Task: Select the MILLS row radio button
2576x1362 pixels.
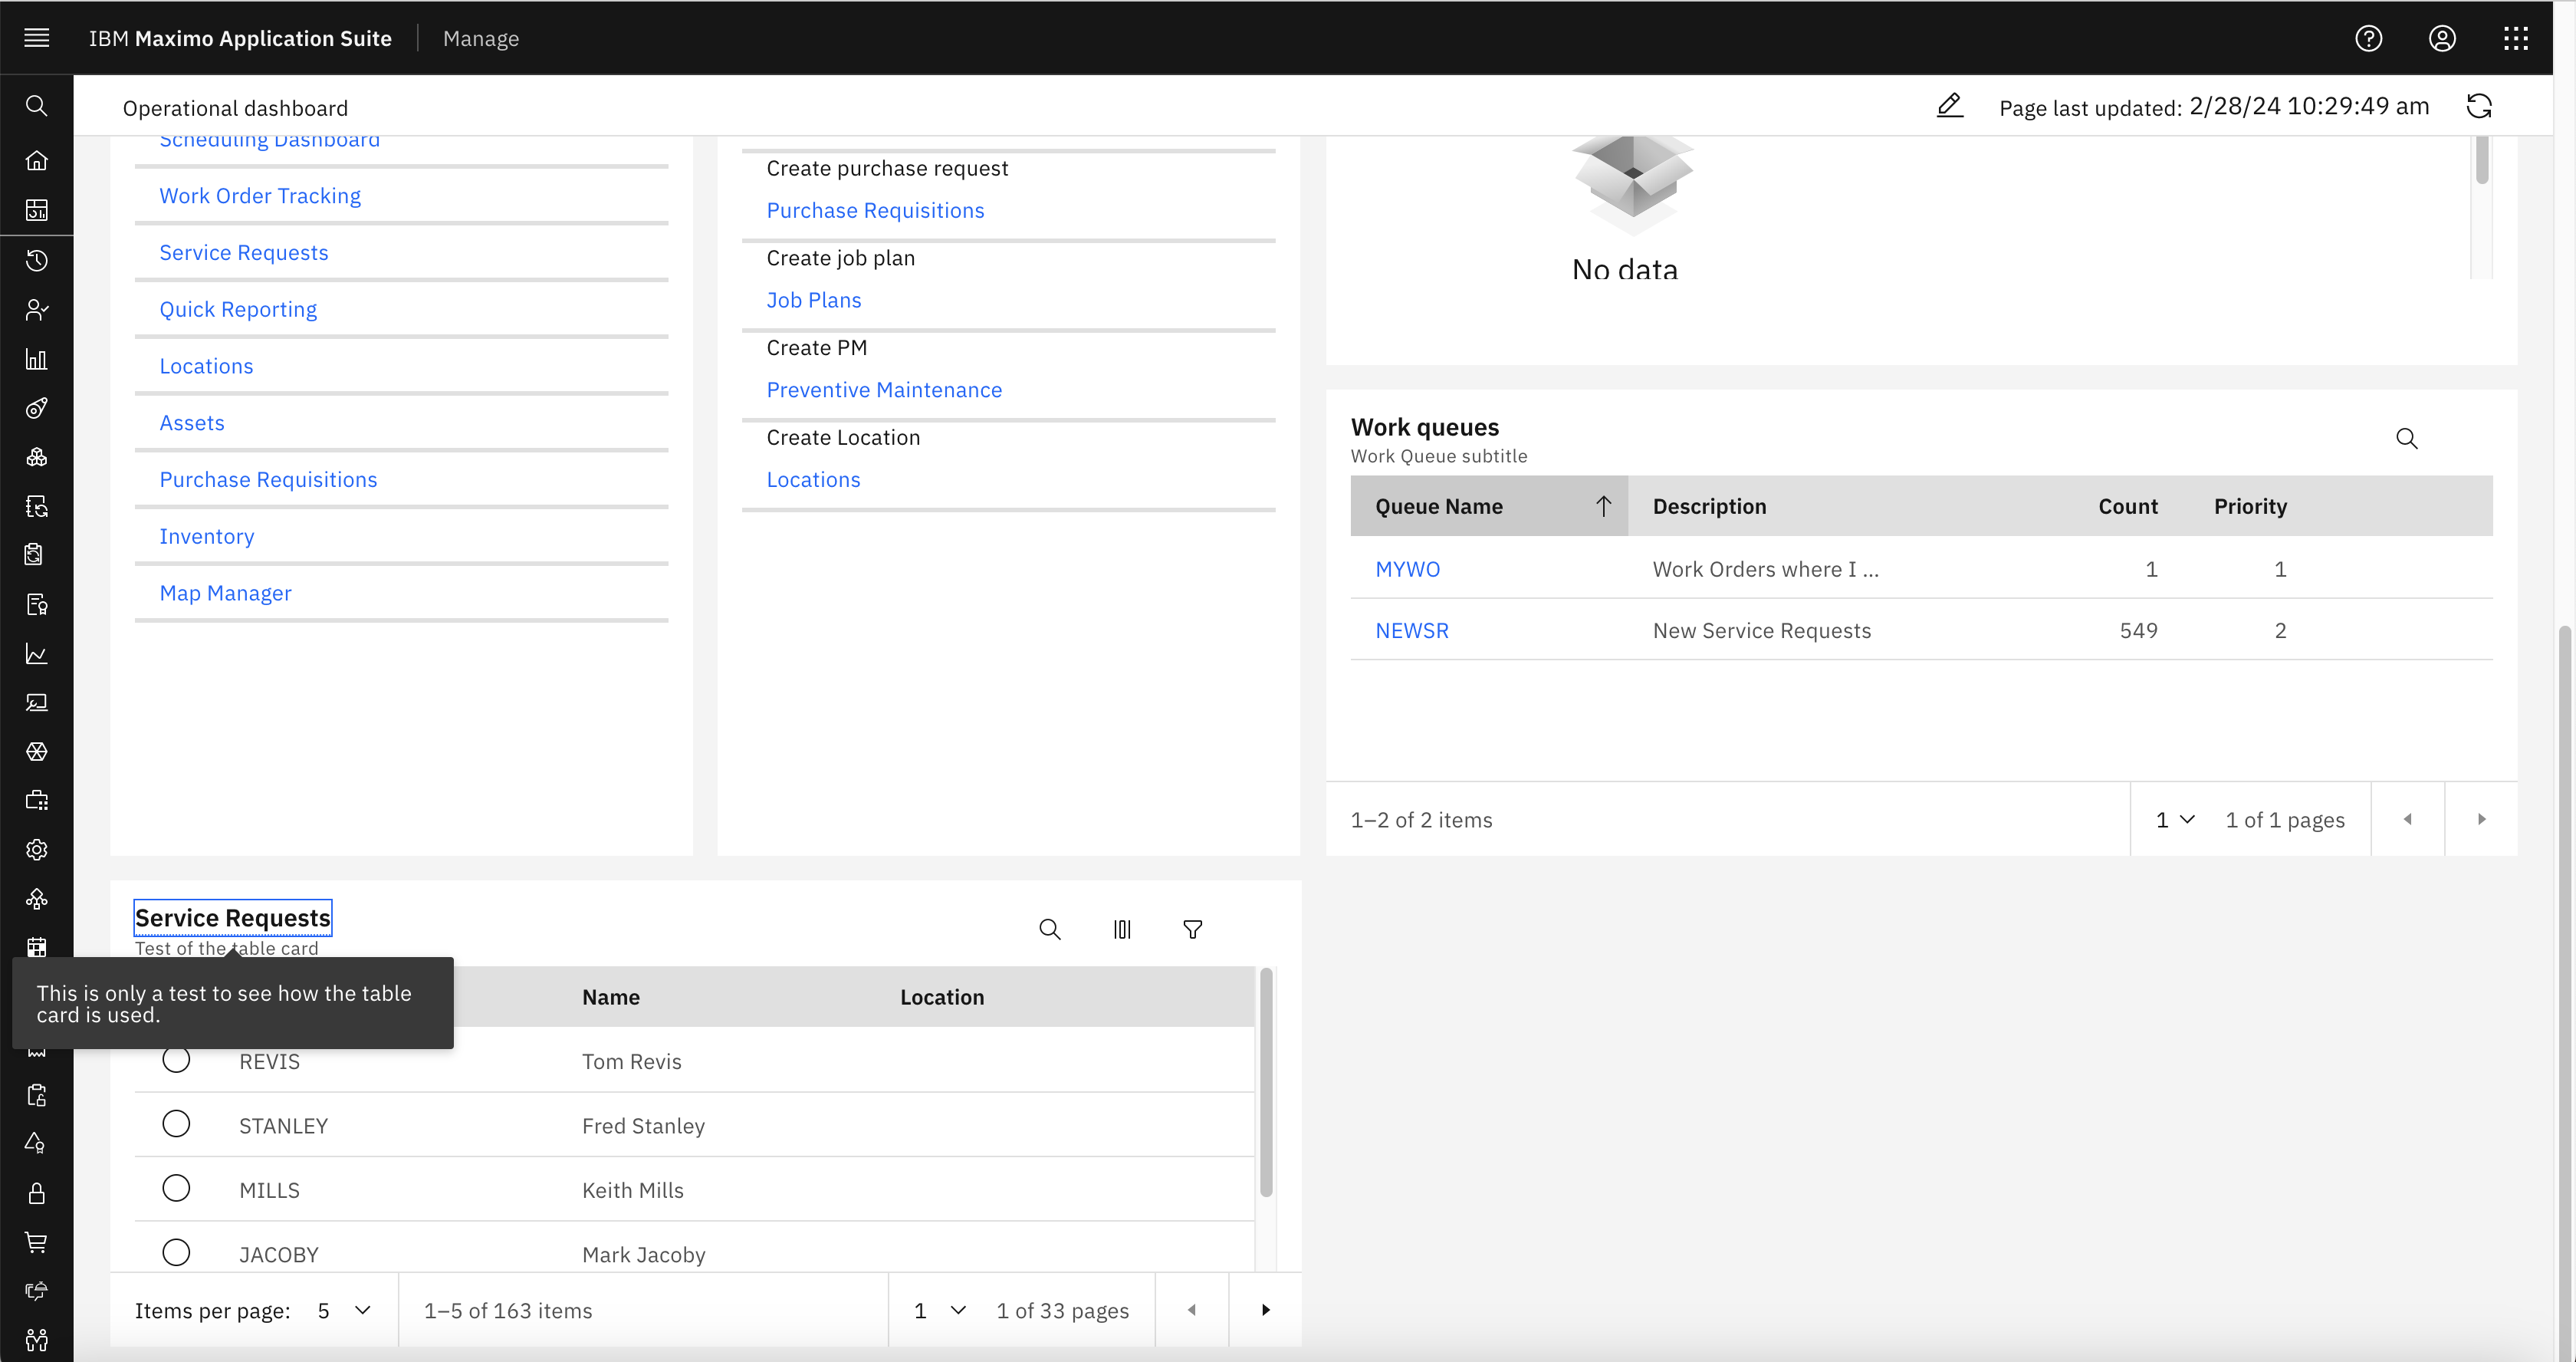Action: [176, 1188]
